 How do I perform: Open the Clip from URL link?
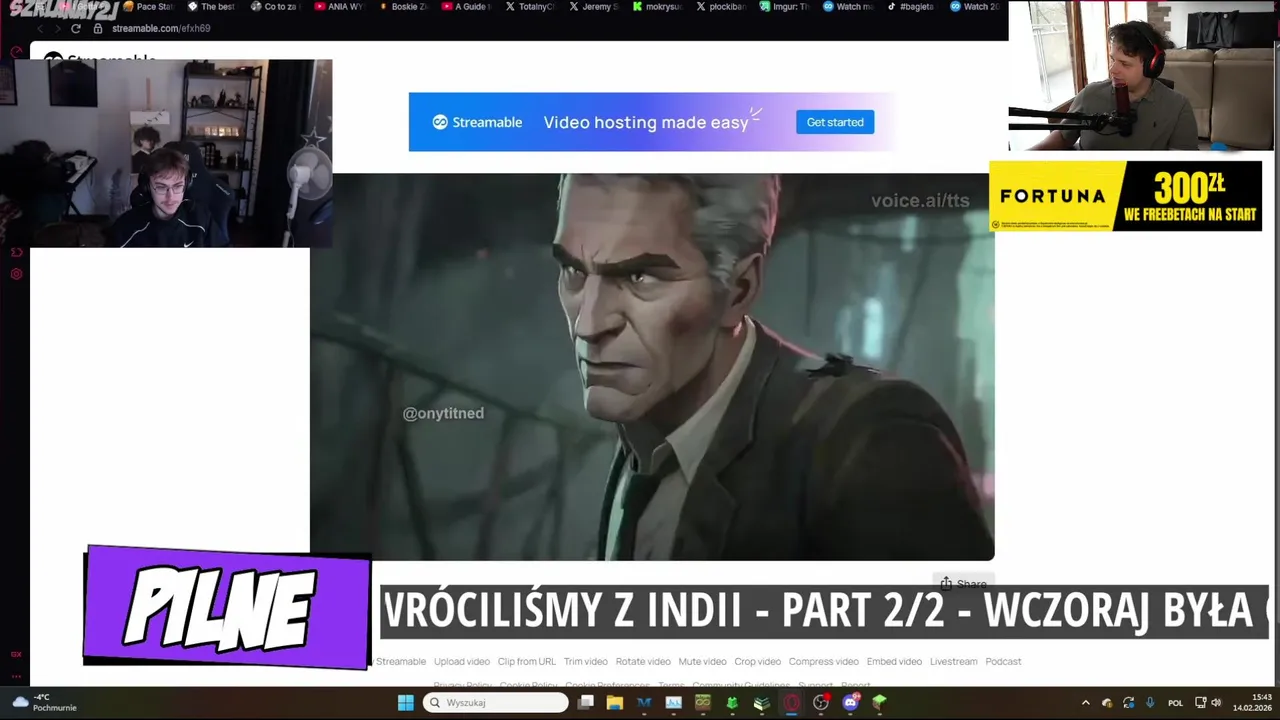[x=526, y=661]
